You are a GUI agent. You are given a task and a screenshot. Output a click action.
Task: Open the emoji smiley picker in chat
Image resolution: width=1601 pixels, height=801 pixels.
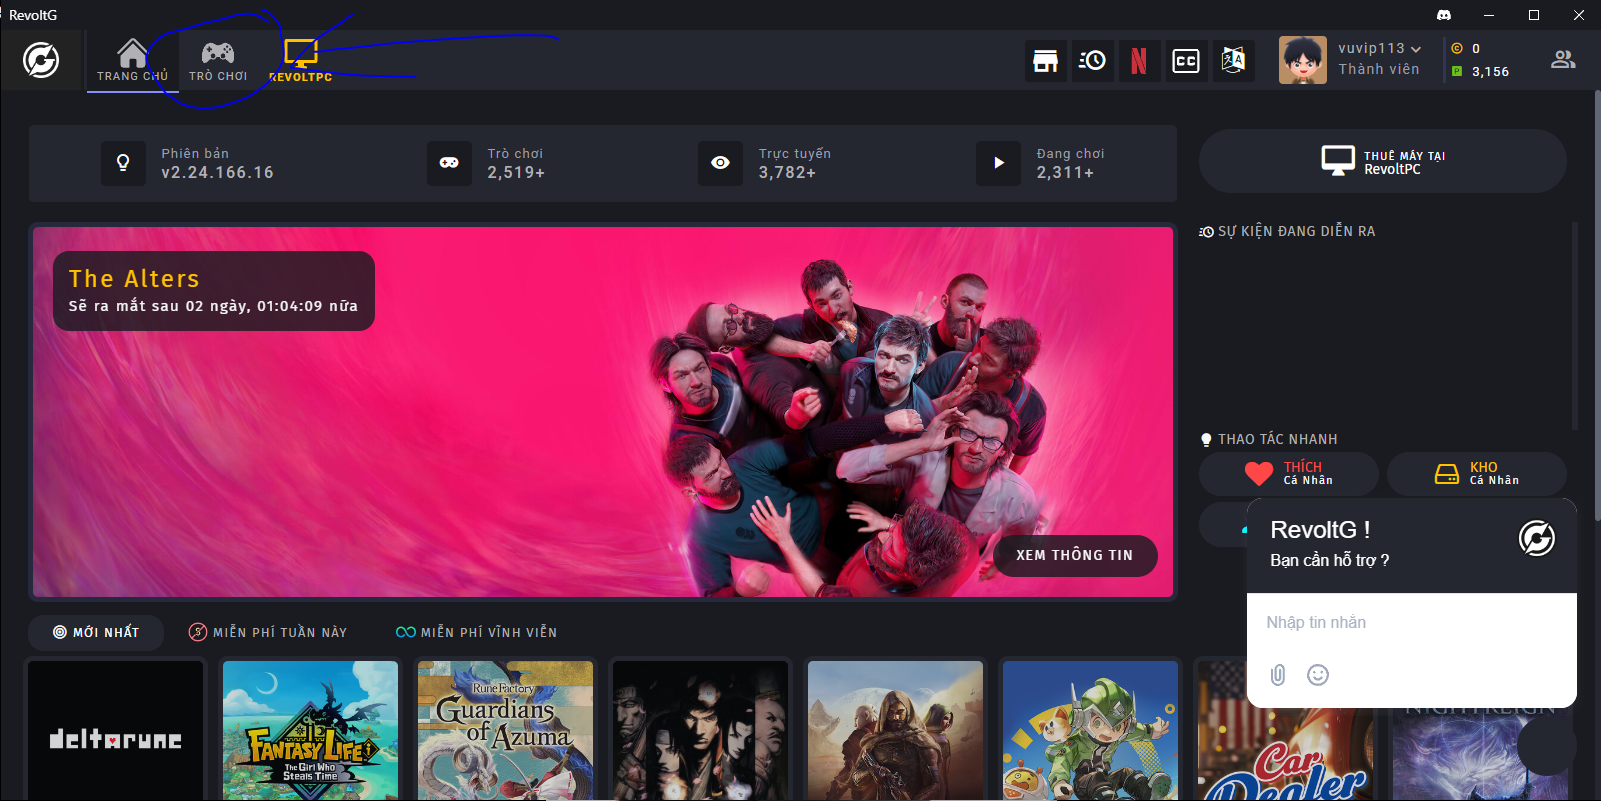pos(1318,675)
